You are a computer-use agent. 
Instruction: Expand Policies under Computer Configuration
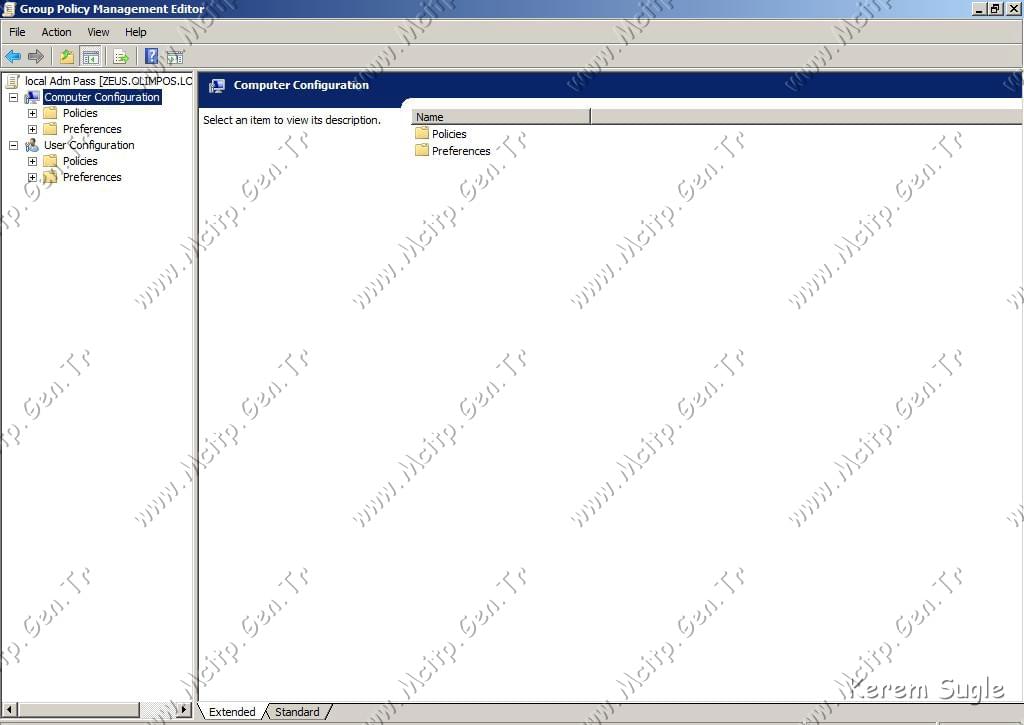click(x=32, y=113)
